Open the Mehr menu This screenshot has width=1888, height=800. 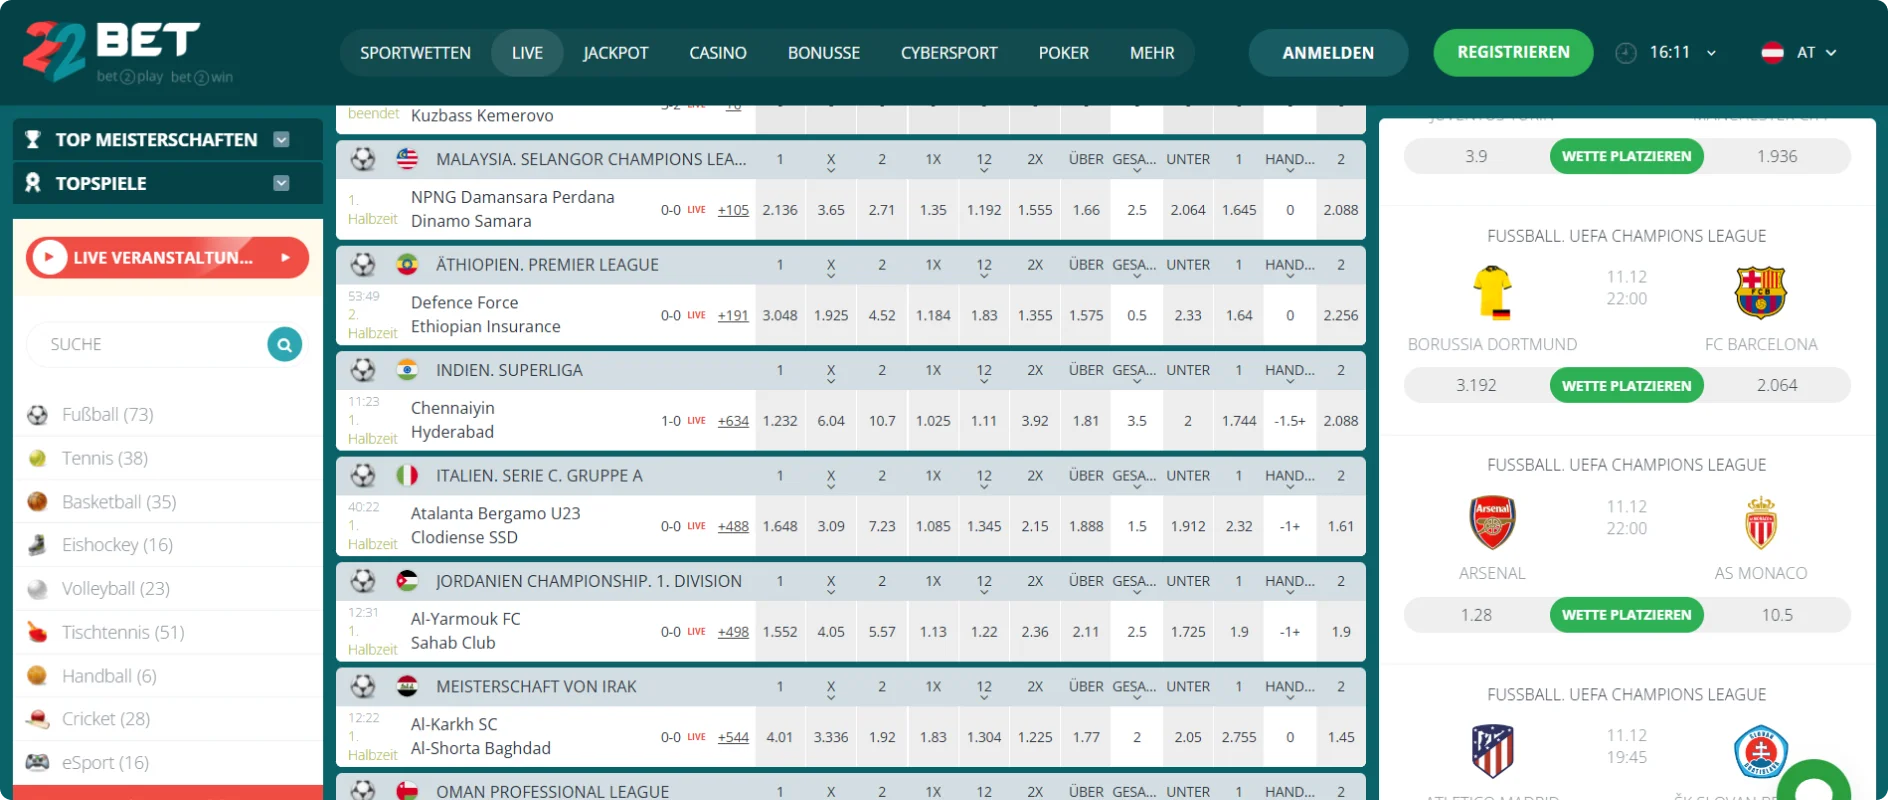tap(1152, 53)
